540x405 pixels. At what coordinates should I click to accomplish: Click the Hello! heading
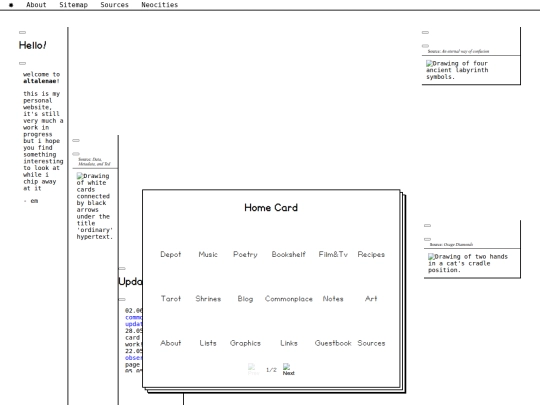(x=32, y=45)
